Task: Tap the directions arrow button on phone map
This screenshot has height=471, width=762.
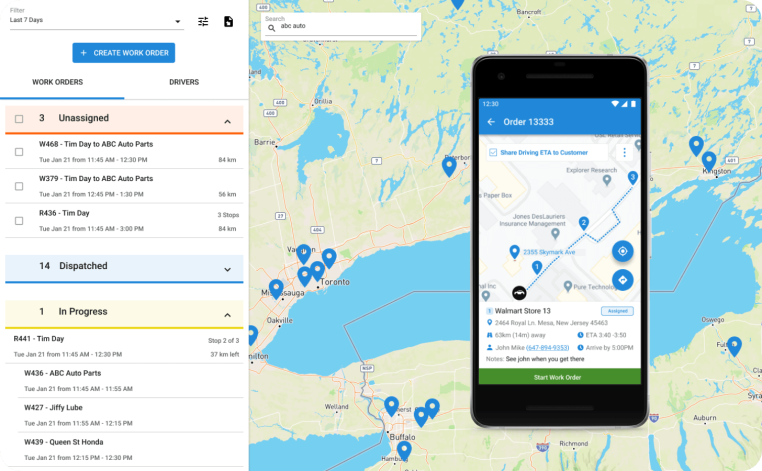Action: pyautogui.click(x=622, y=280)
